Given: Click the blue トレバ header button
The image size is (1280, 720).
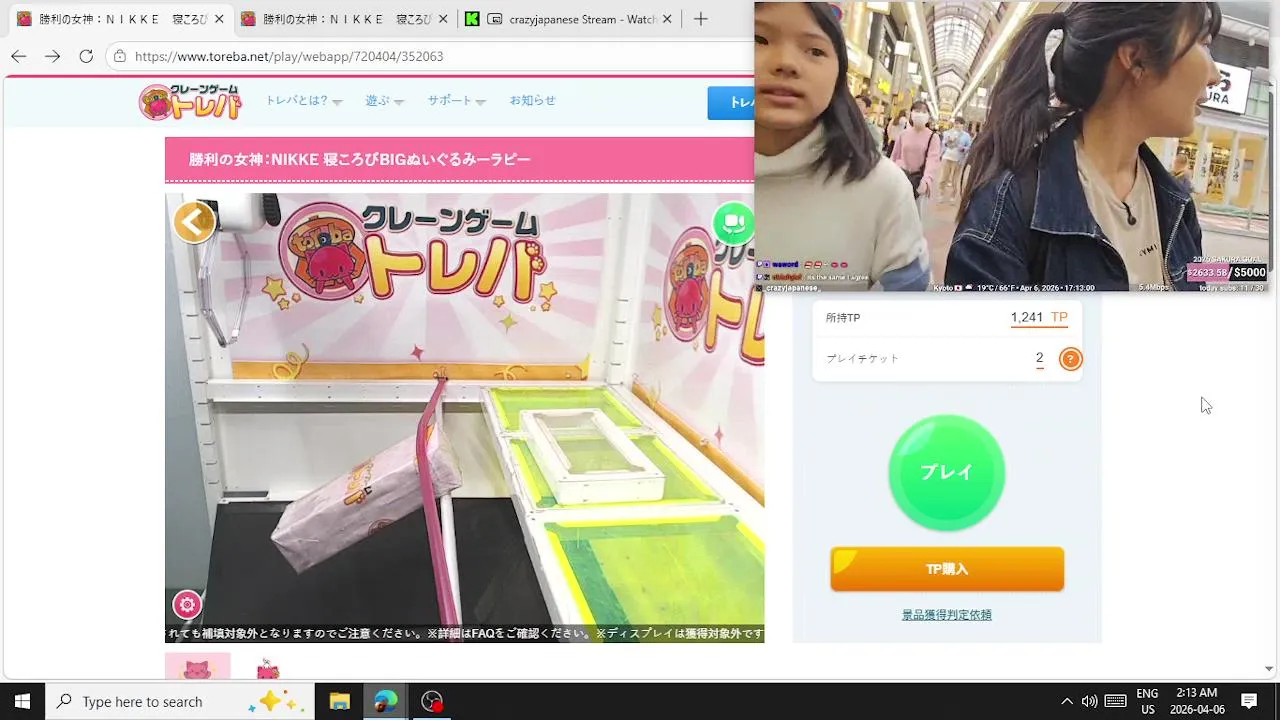Looking at the screenshot, I should click(x=731, y=103).
